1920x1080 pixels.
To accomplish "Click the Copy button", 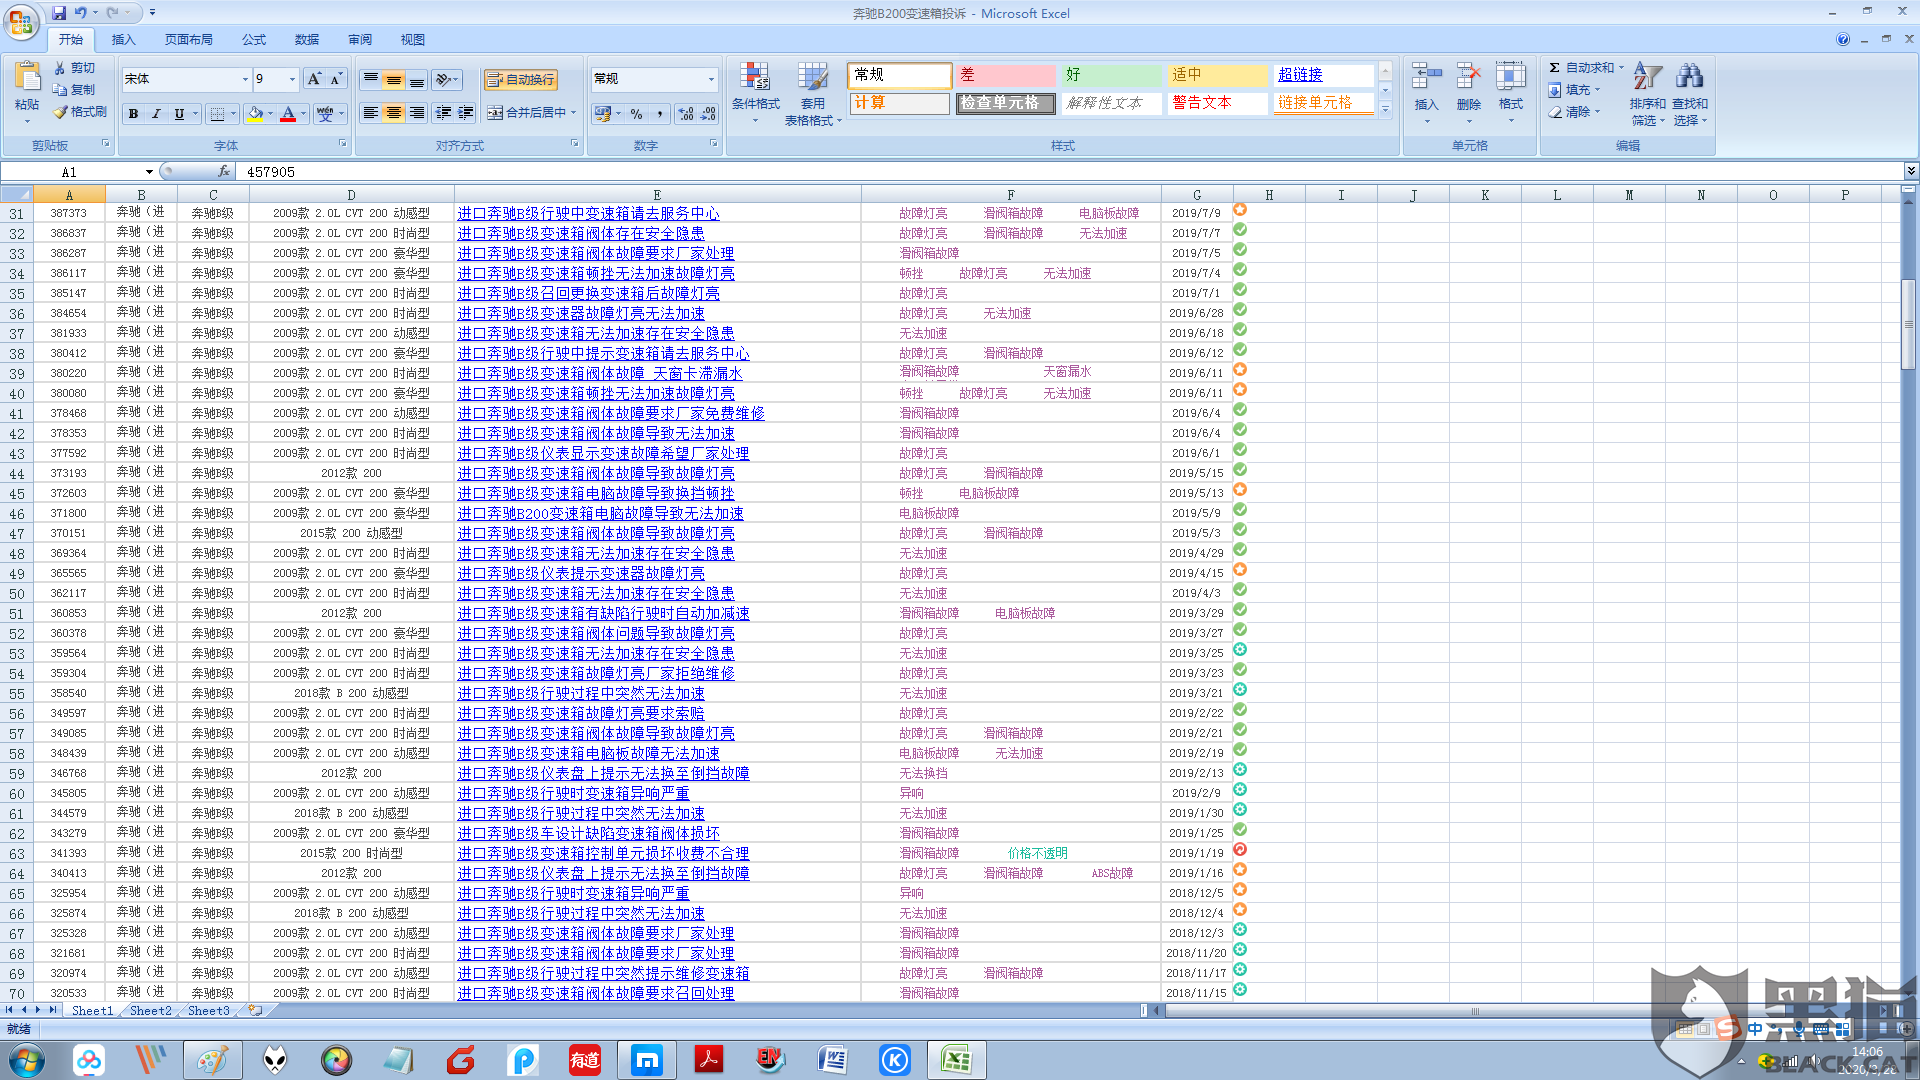I will click(x=76, y=90).
